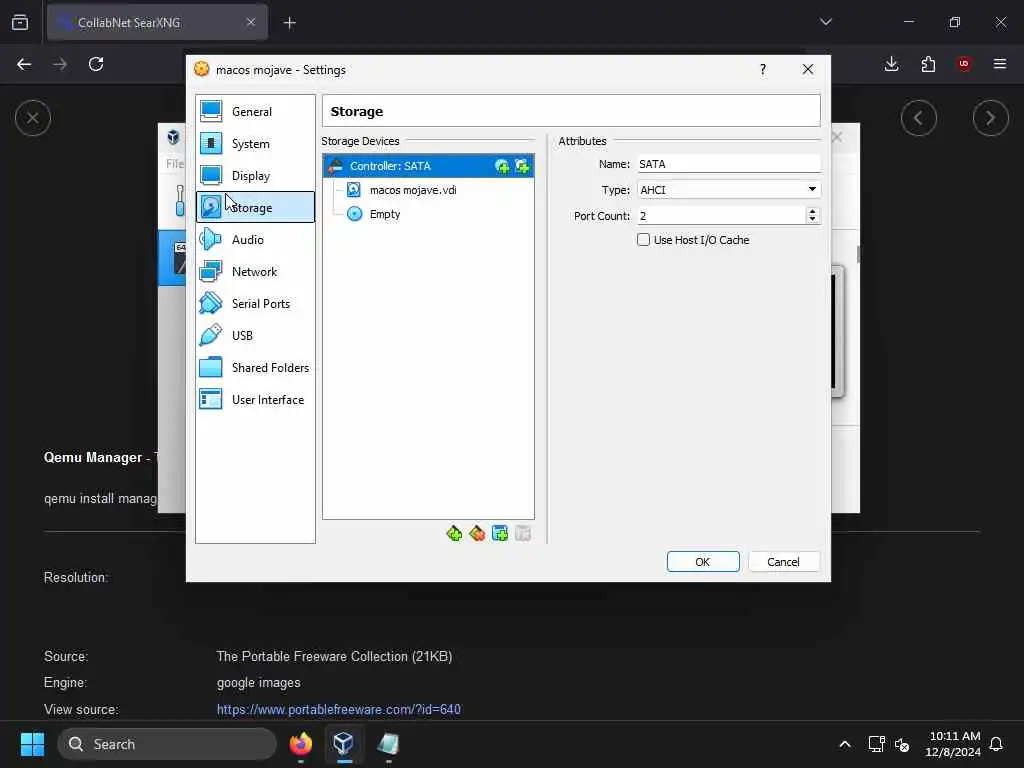Select the Empty optical drive entry
Image resolution: width=1024 pixels, height=768 pixels.
[428, 214]
